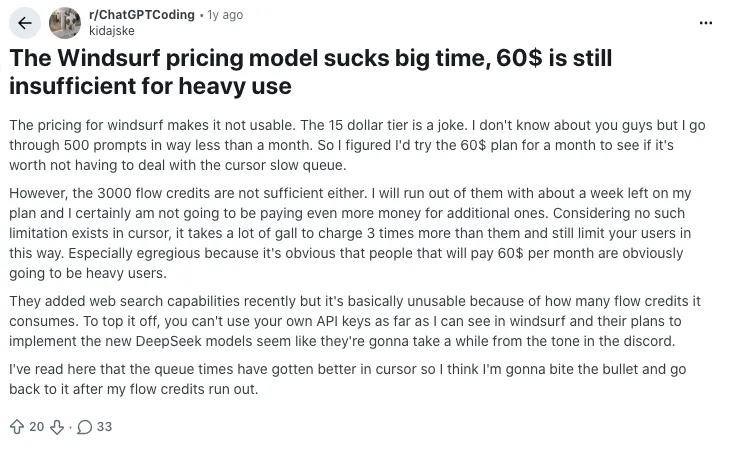Visit the r/ChatGPTCoding subreddit link

click(x=142, y=15)
